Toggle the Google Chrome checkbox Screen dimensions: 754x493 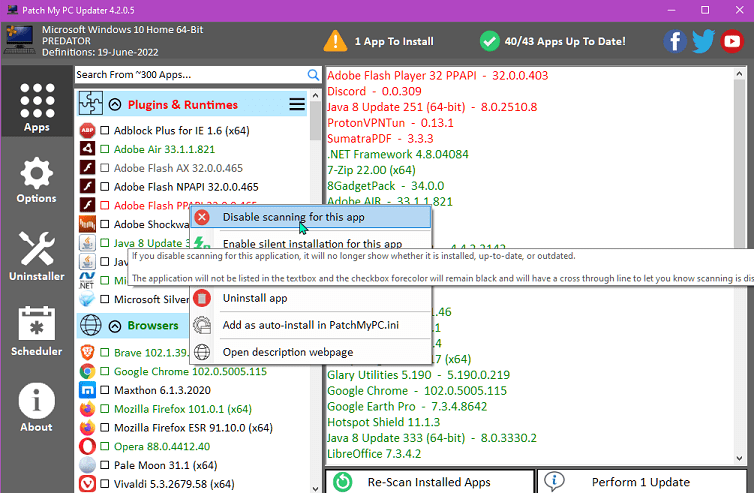[x=104, y=371]
